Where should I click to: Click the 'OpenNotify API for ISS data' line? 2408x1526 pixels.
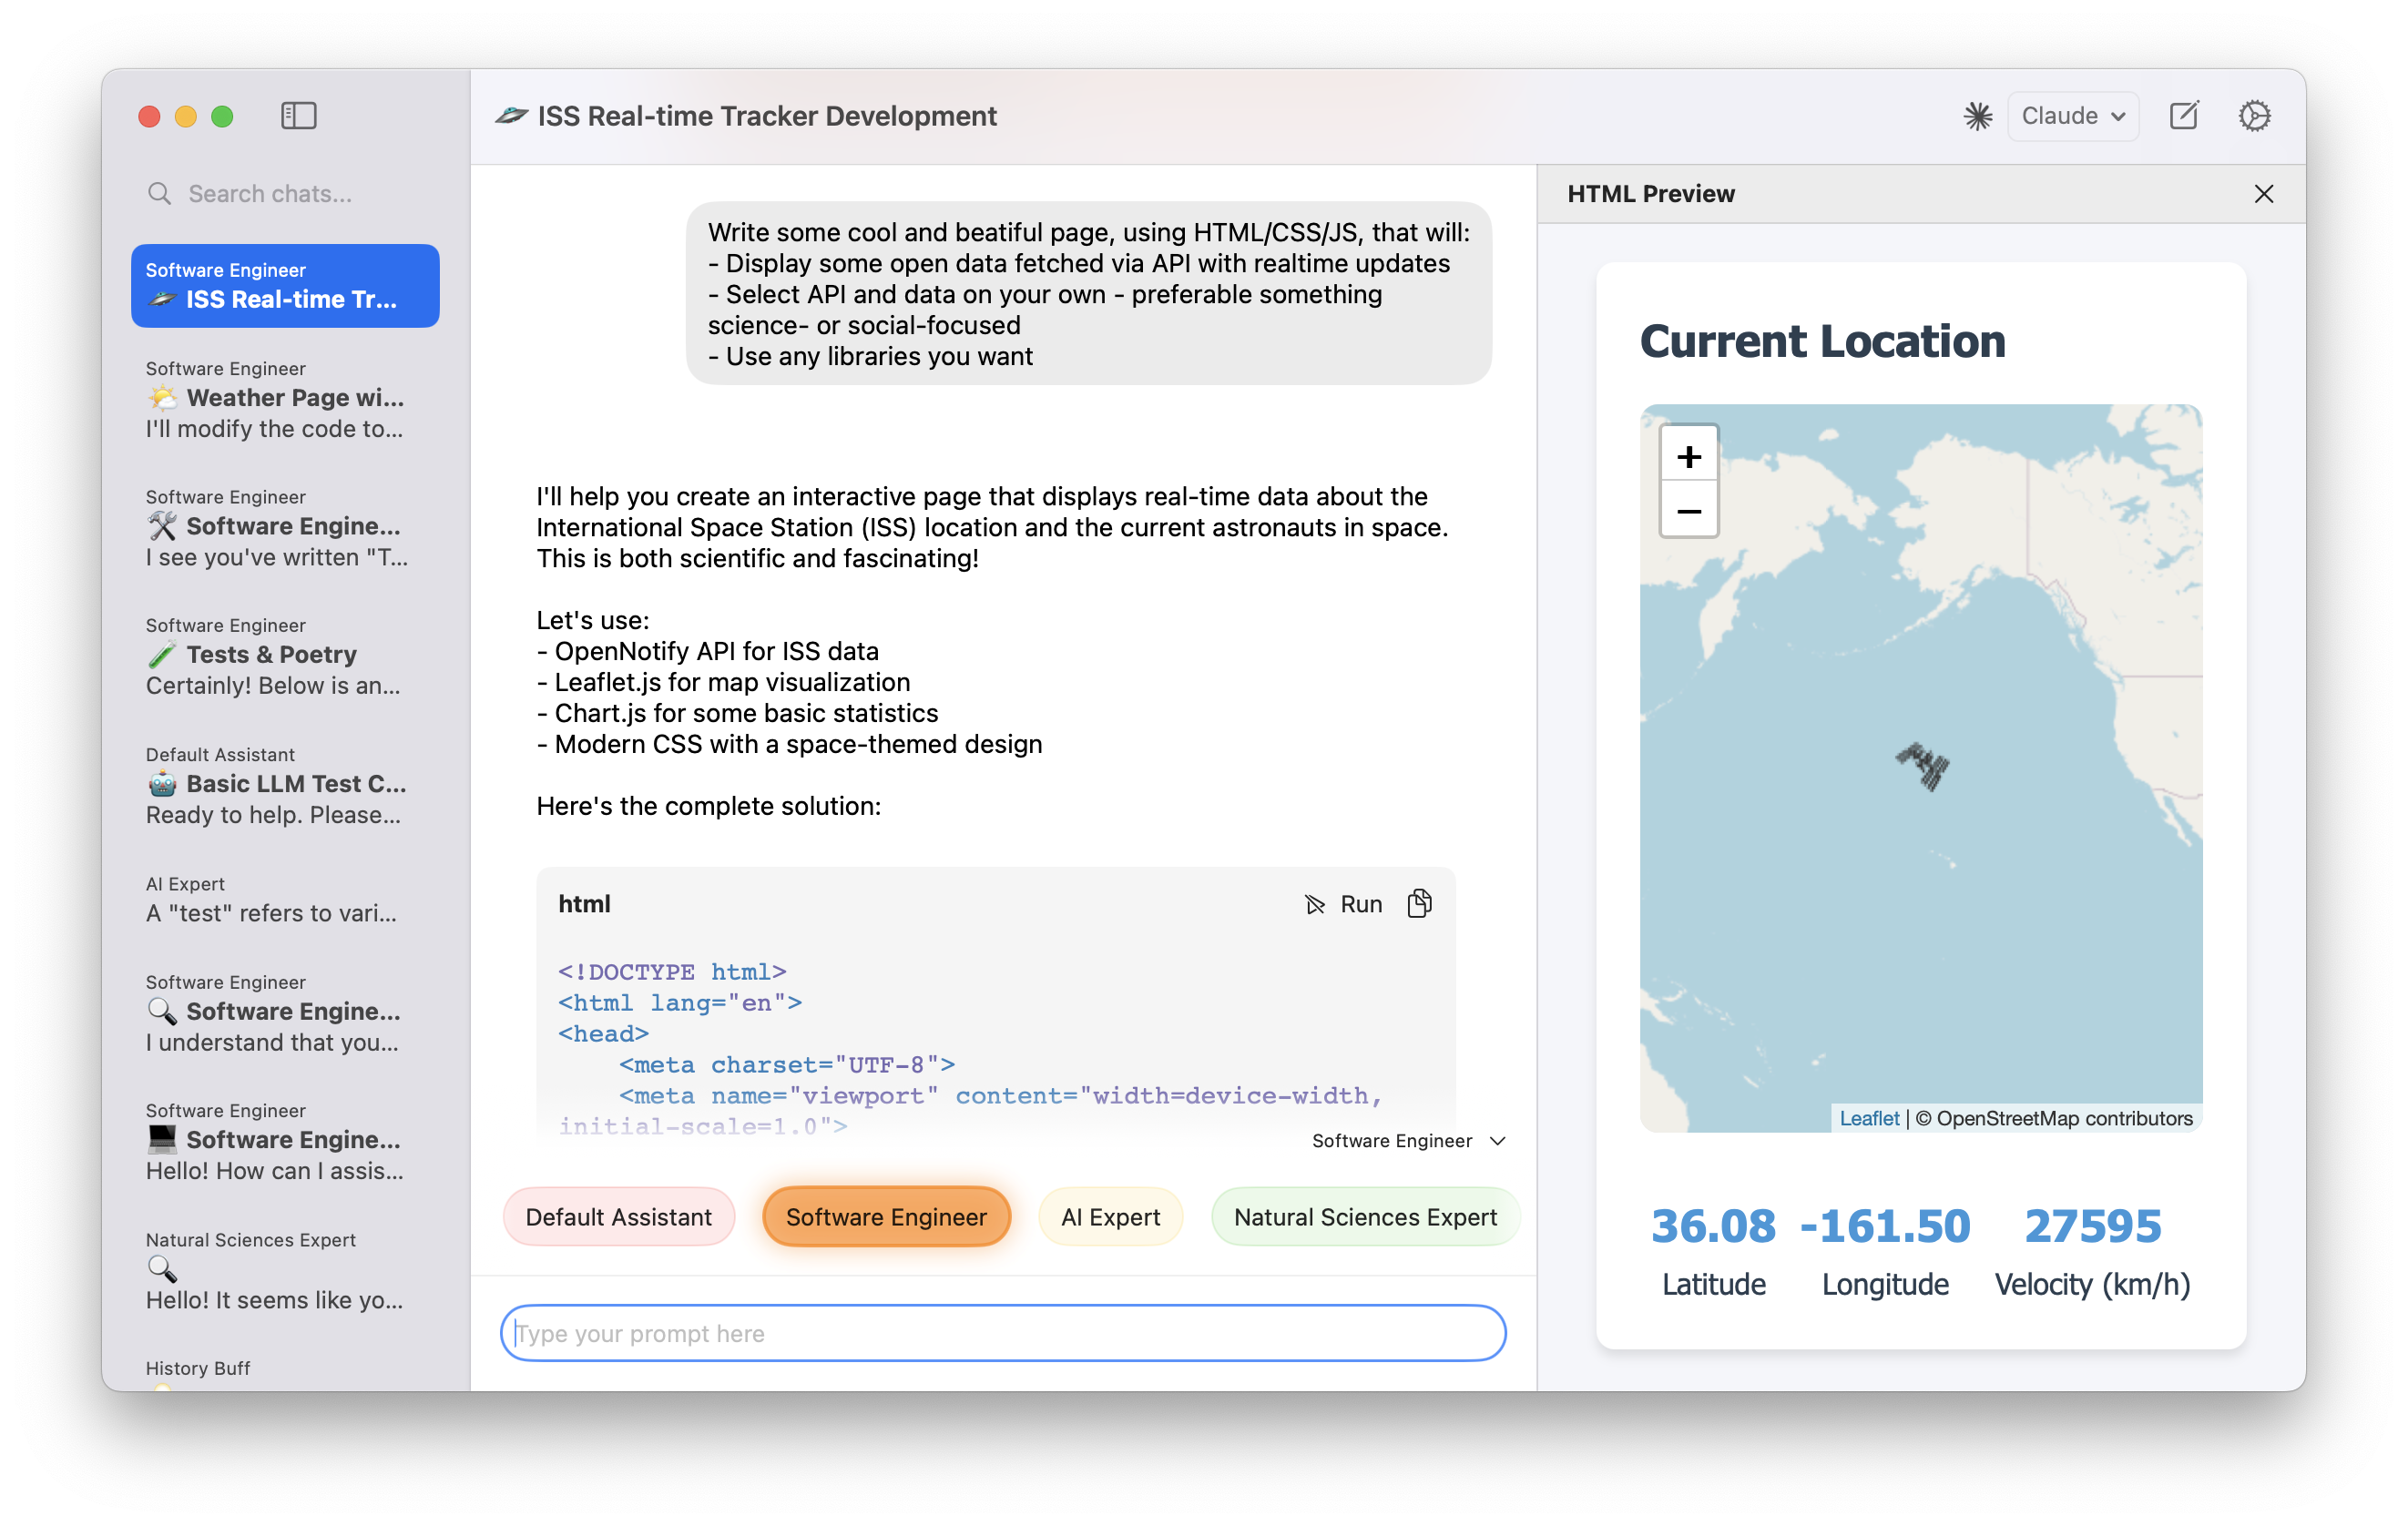click(707, 651)
